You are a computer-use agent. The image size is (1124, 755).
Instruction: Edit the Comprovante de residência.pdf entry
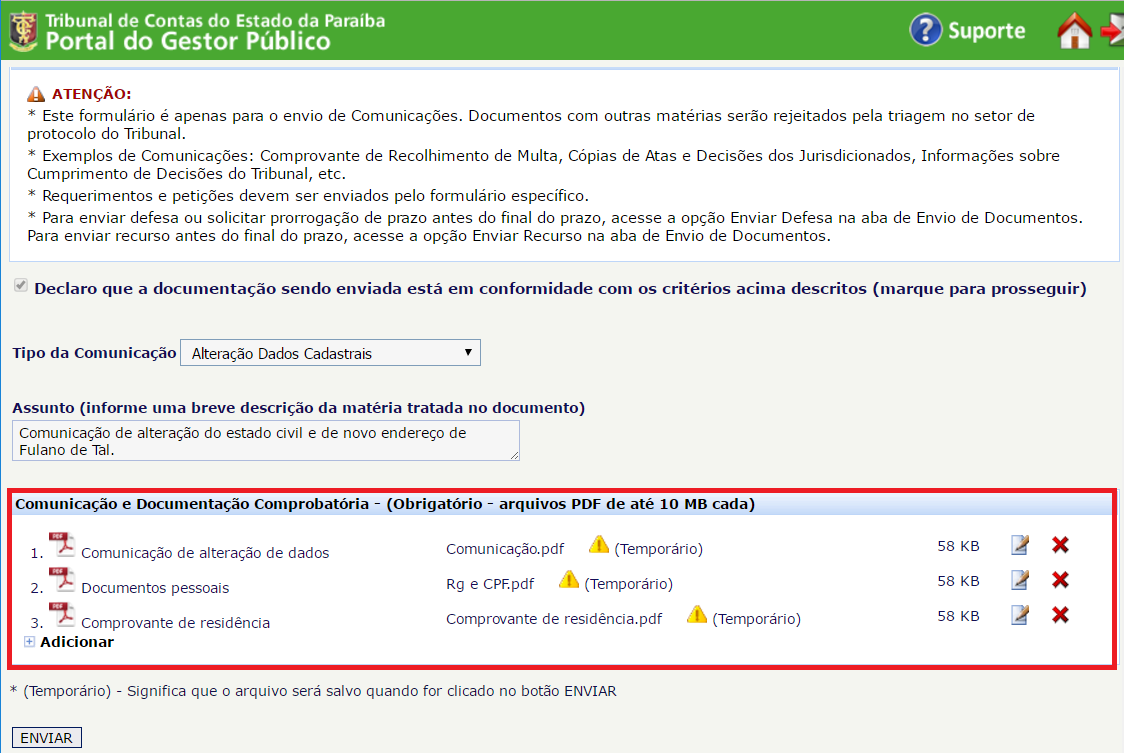pyautogui.click(x=1020, y=615)
